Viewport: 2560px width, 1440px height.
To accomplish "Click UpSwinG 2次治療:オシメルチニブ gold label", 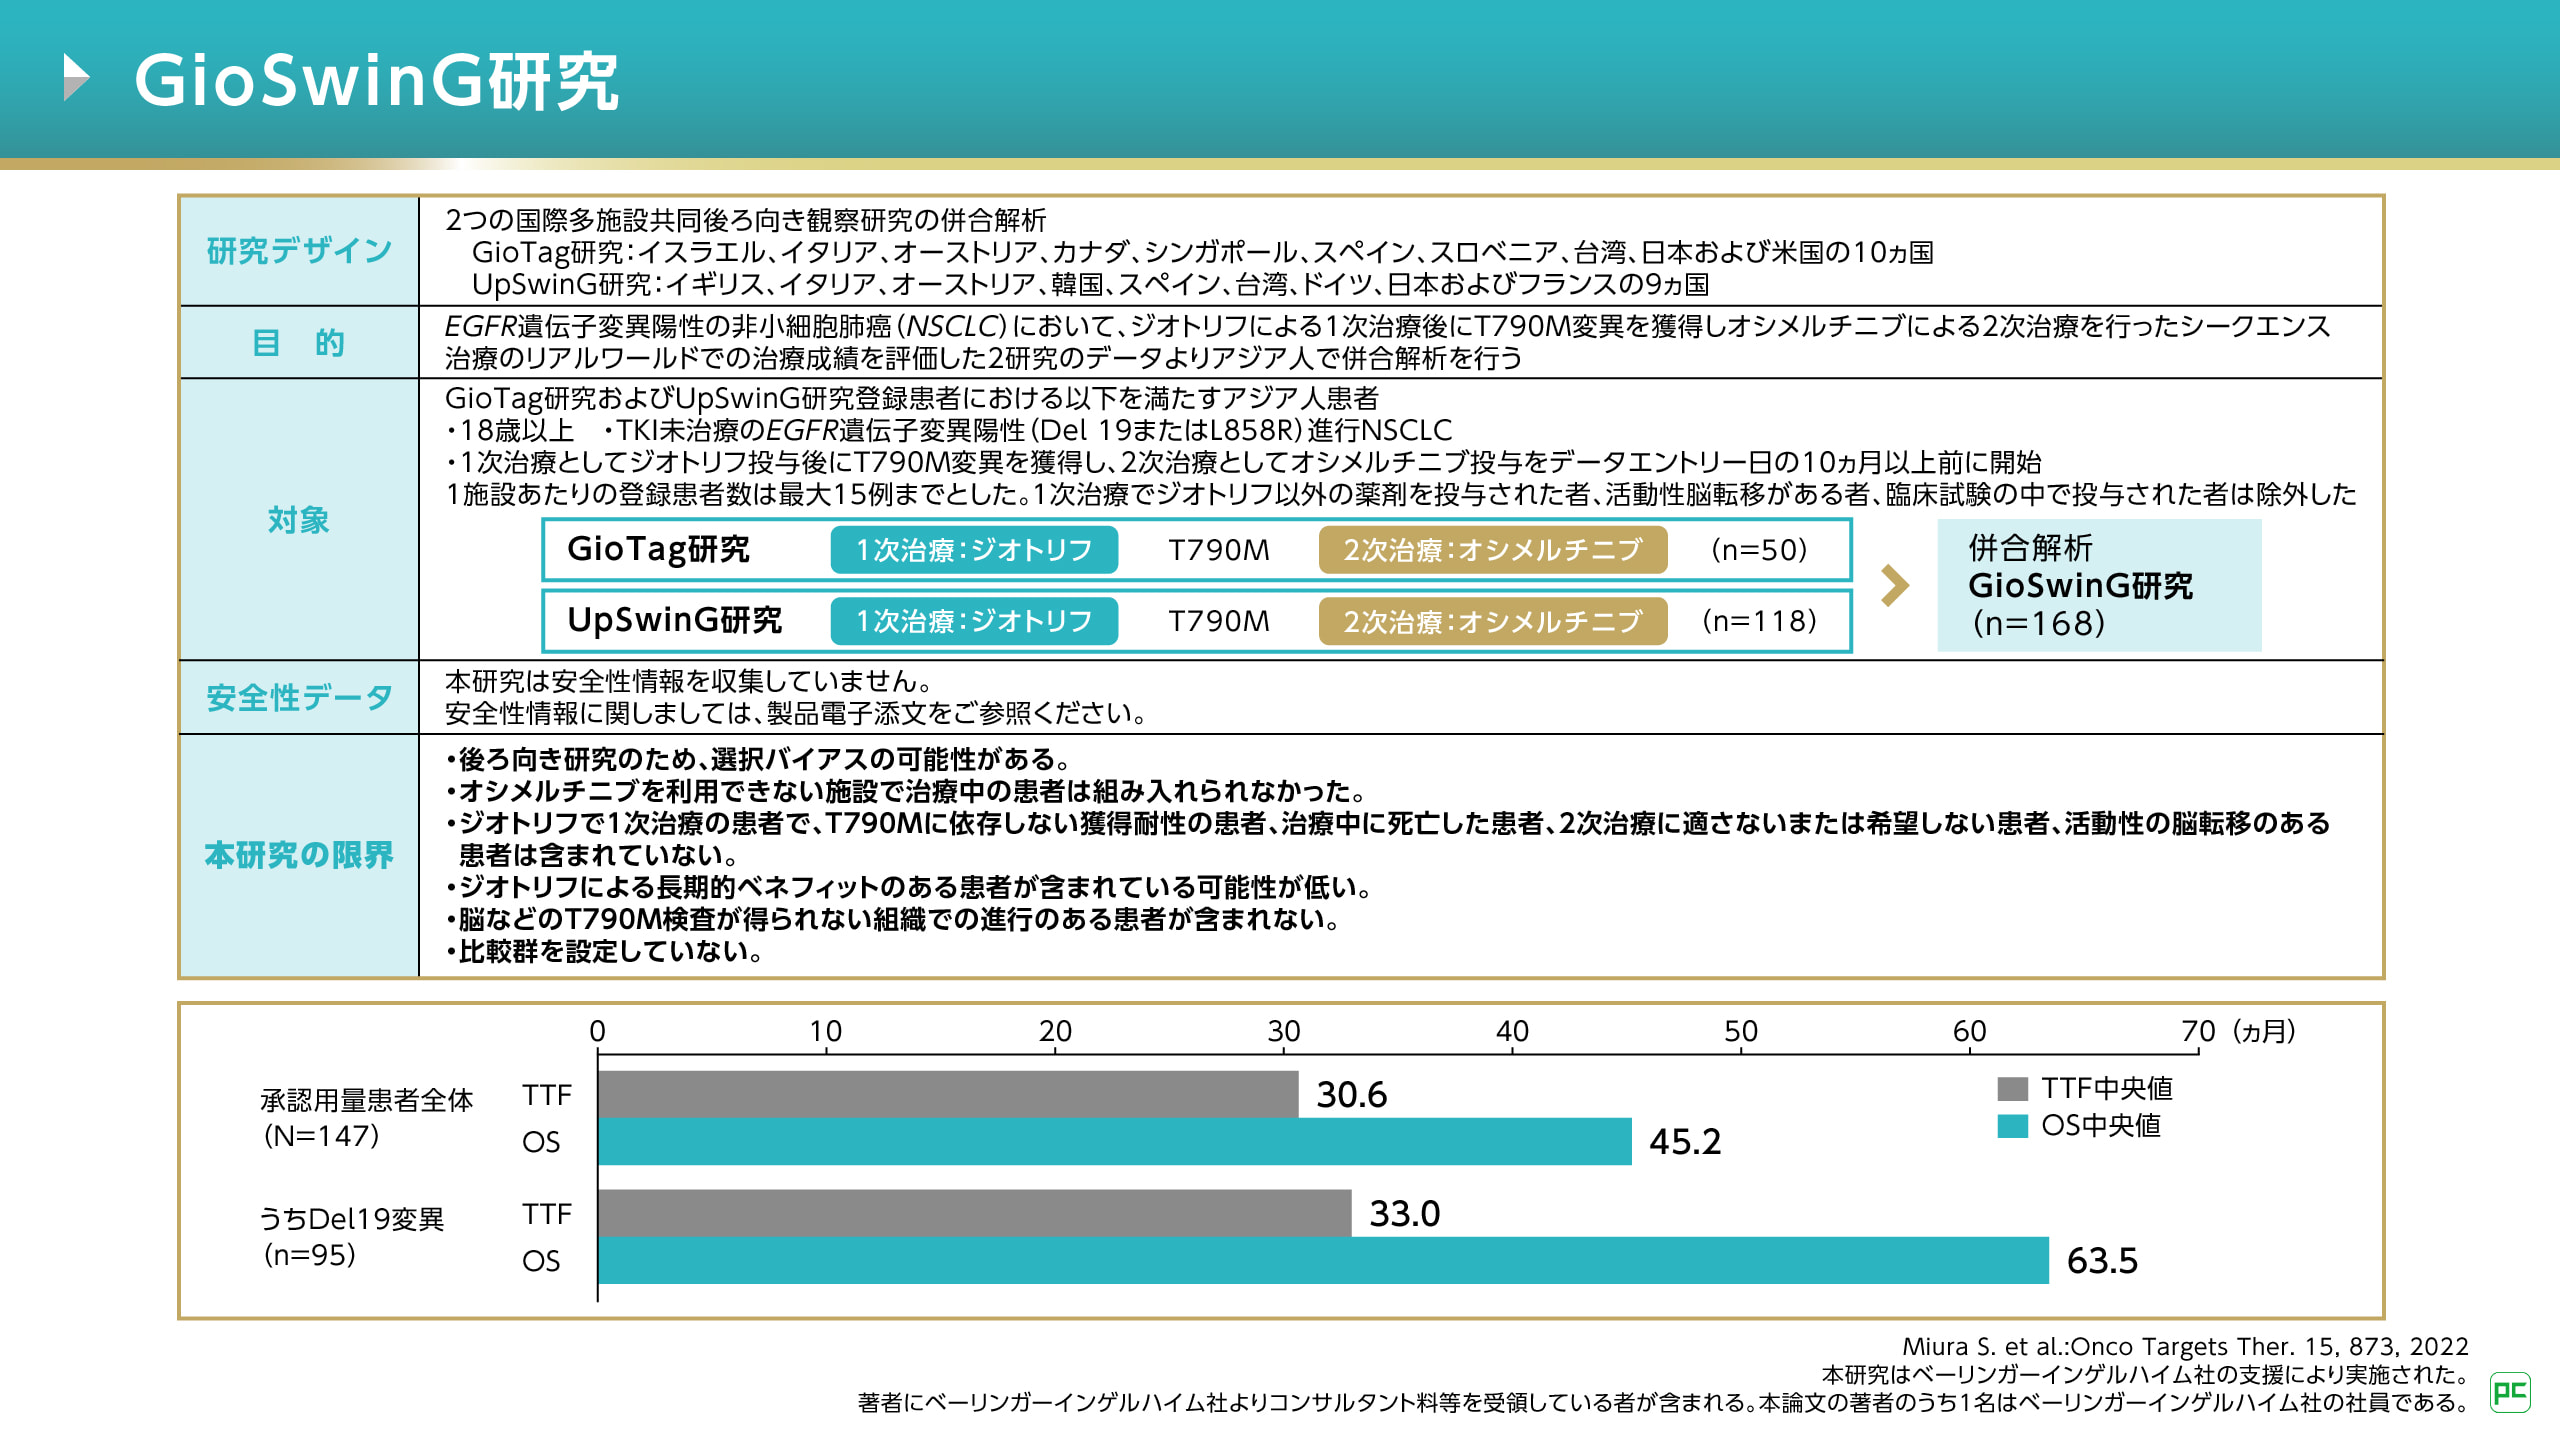I will click(1492, 621).
